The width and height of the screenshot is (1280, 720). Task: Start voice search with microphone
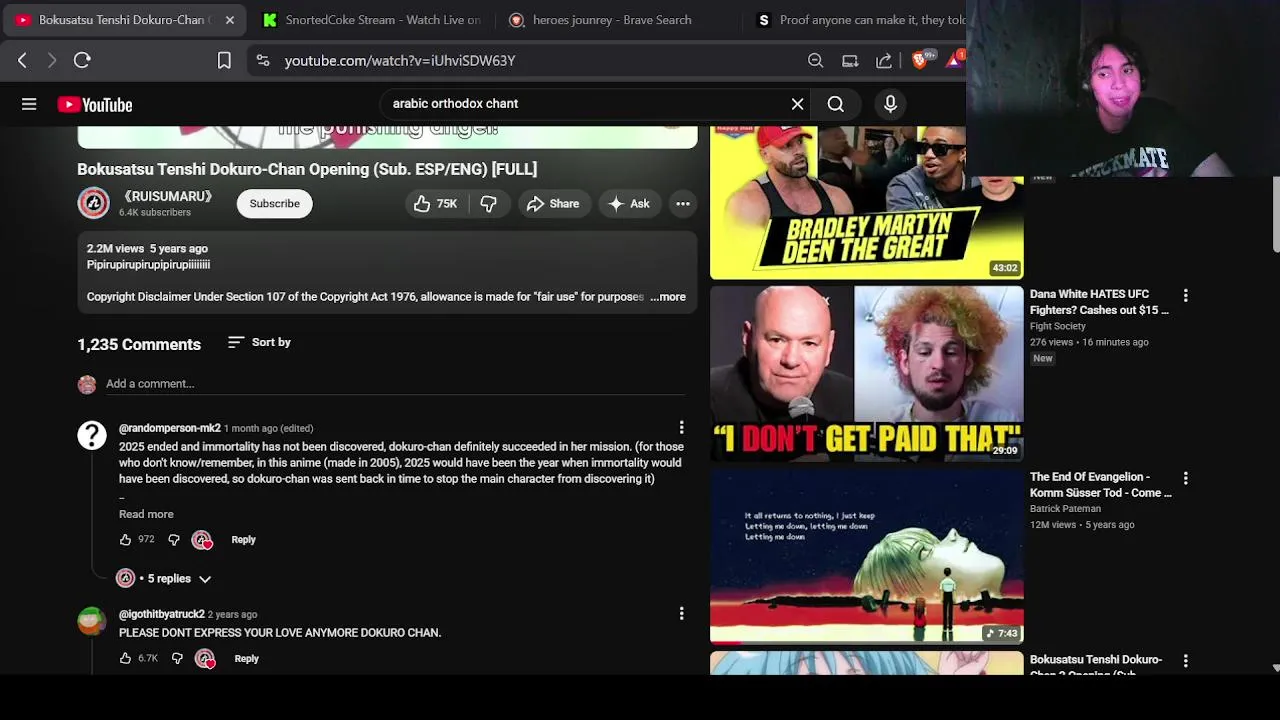pyautogui.click(x=890, y=104)
